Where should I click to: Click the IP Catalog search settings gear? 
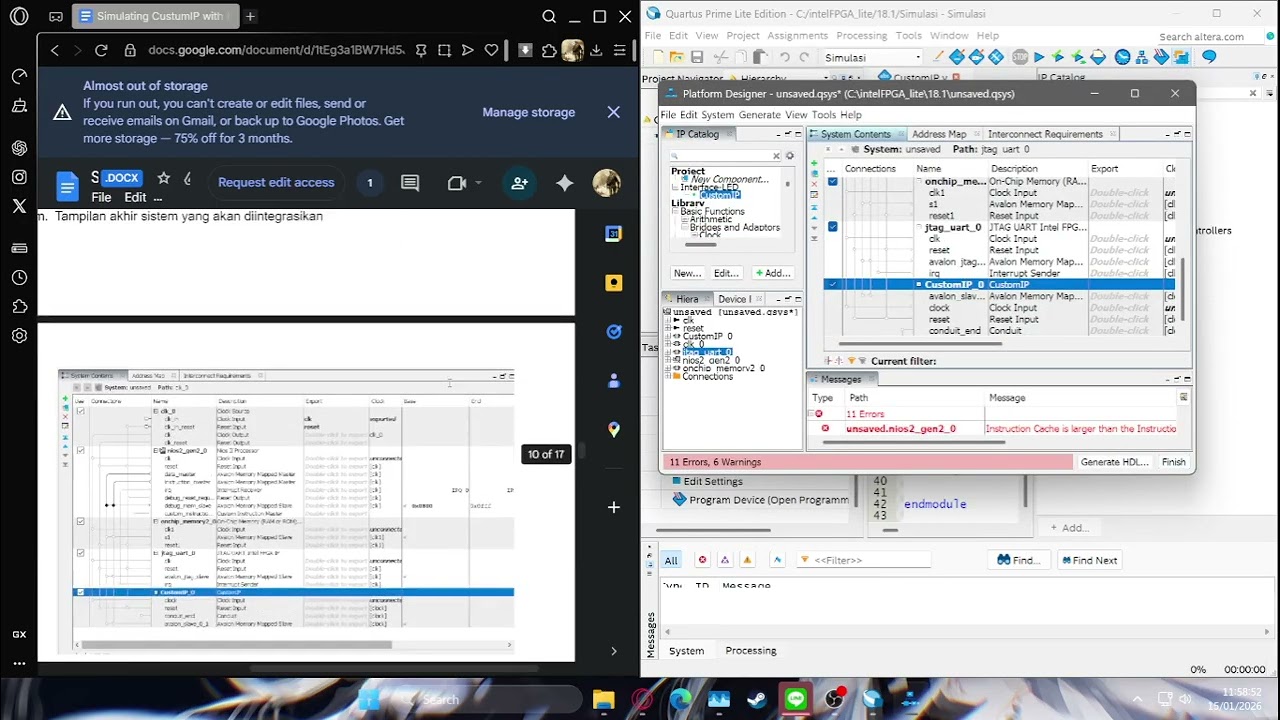click(x=789, y=156)
